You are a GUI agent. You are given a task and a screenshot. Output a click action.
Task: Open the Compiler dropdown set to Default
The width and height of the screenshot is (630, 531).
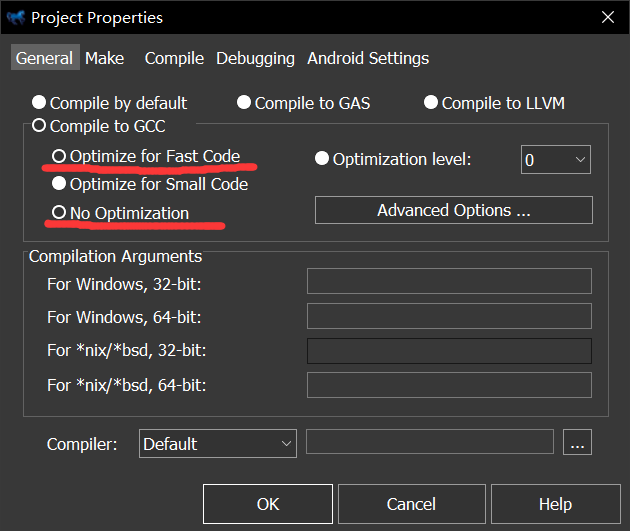click(x=218, y=443)
